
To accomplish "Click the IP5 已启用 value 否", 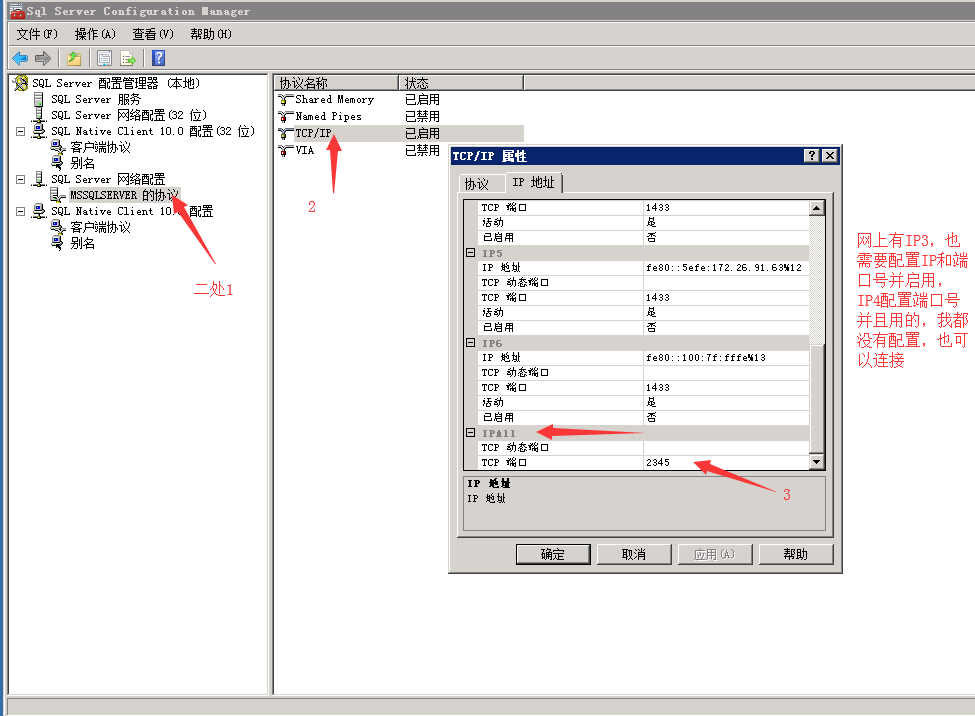I will (726, 327).
